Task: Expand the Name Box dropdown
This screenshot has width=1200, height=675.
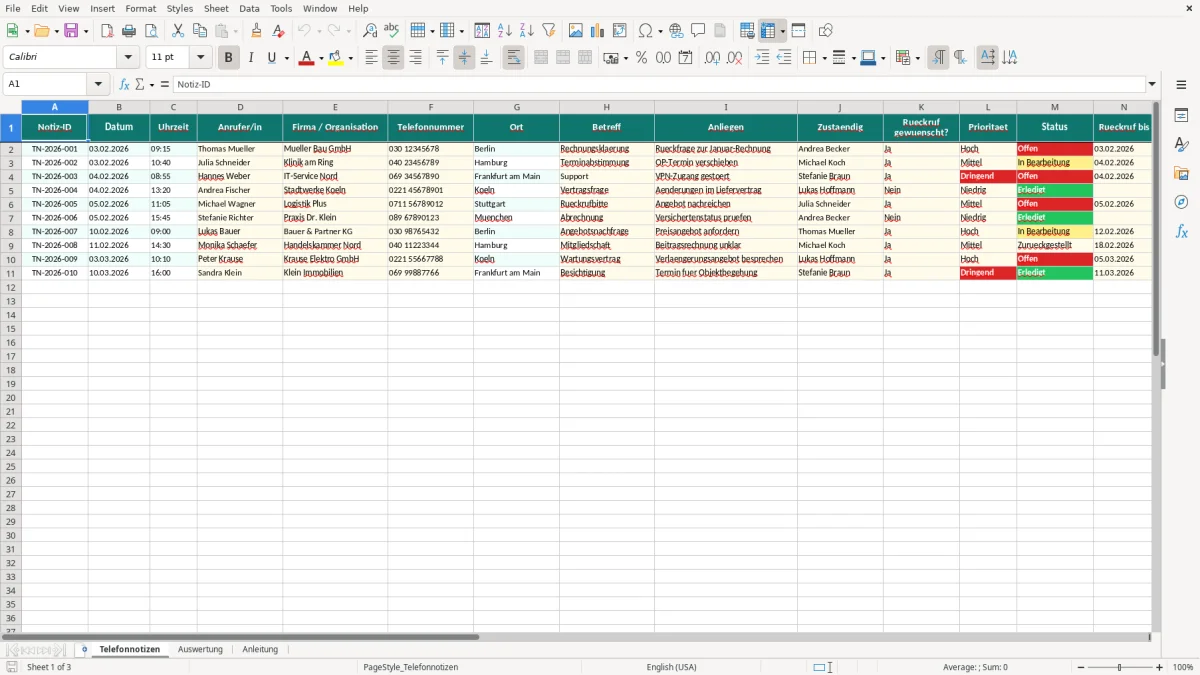Action: coord(98,85)
